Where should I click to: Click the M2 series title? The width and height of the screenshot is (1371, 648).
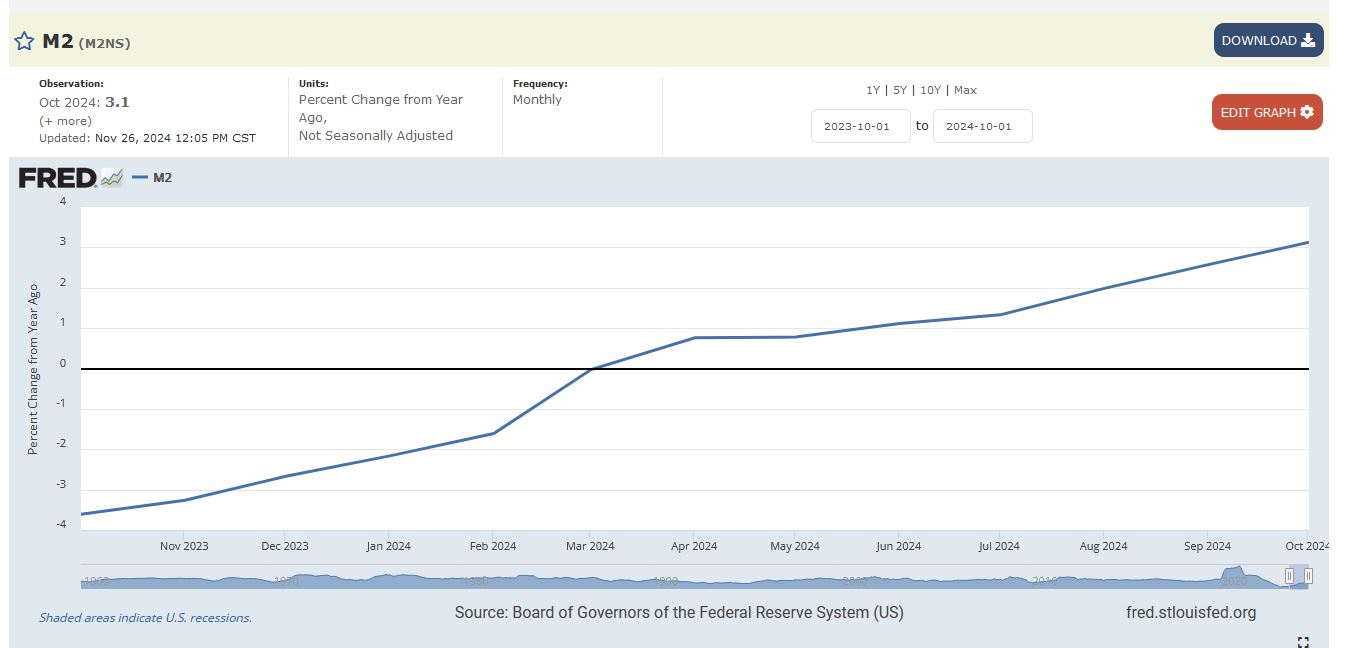click(58, 41)
